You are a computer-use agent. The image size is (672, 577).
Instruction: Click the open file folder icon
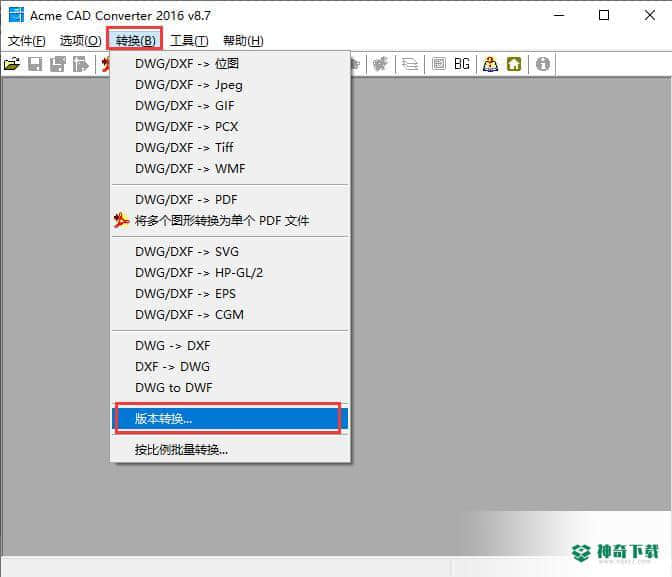(12, 64)
